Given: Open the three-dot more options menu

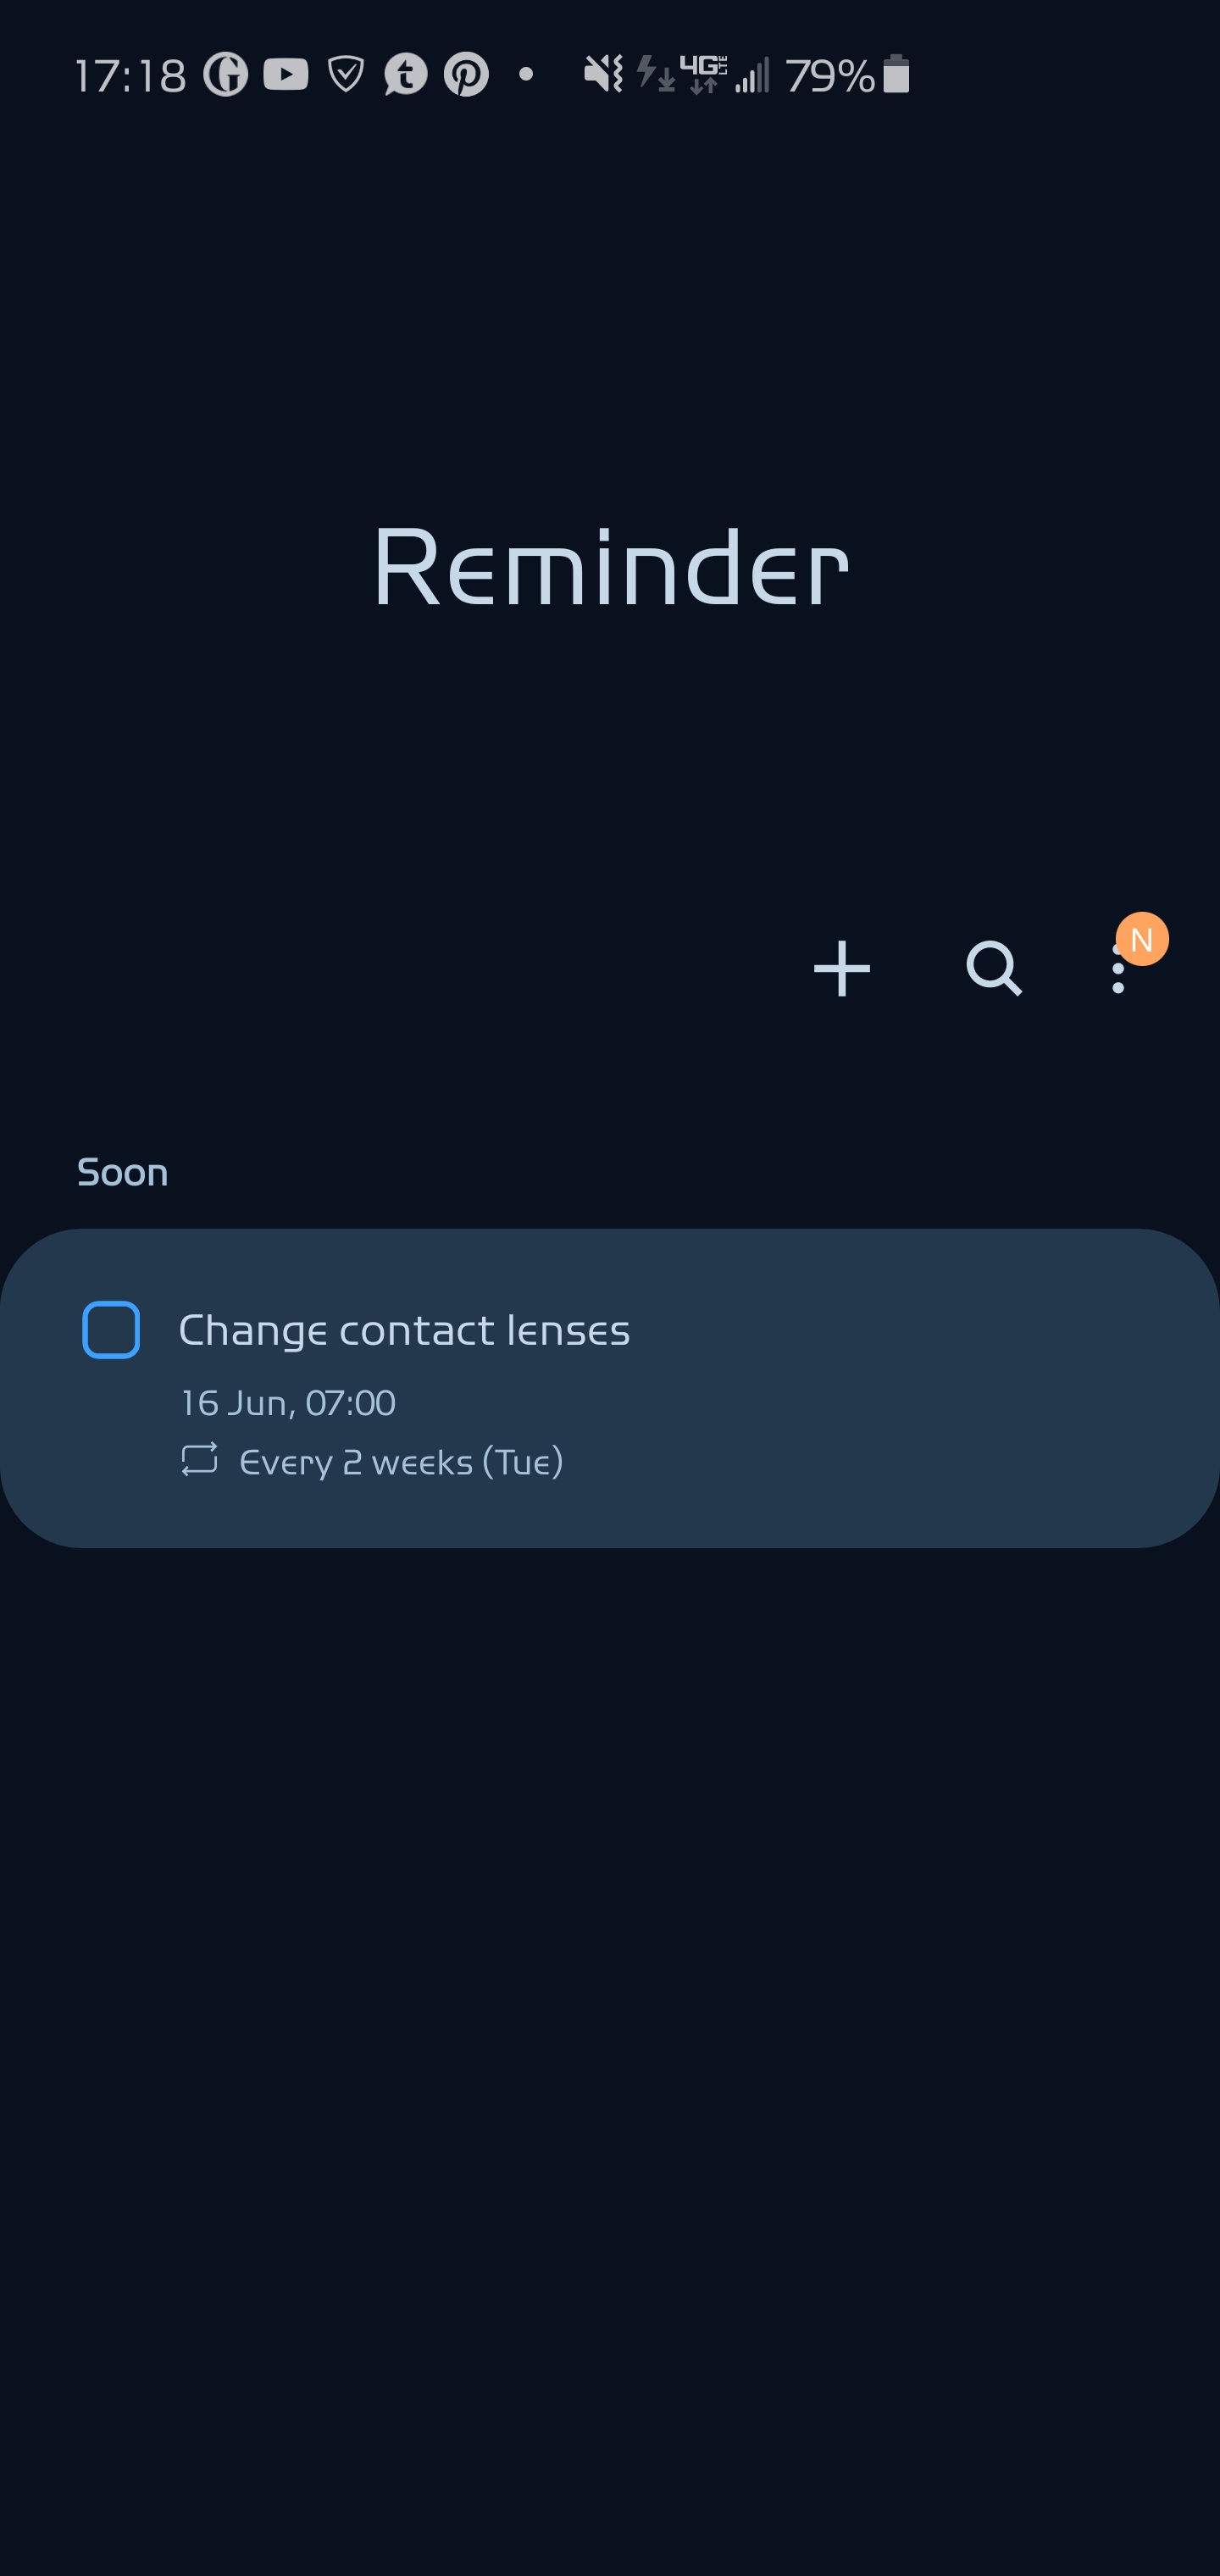Looking at the screenshot, I should 1118,968.
